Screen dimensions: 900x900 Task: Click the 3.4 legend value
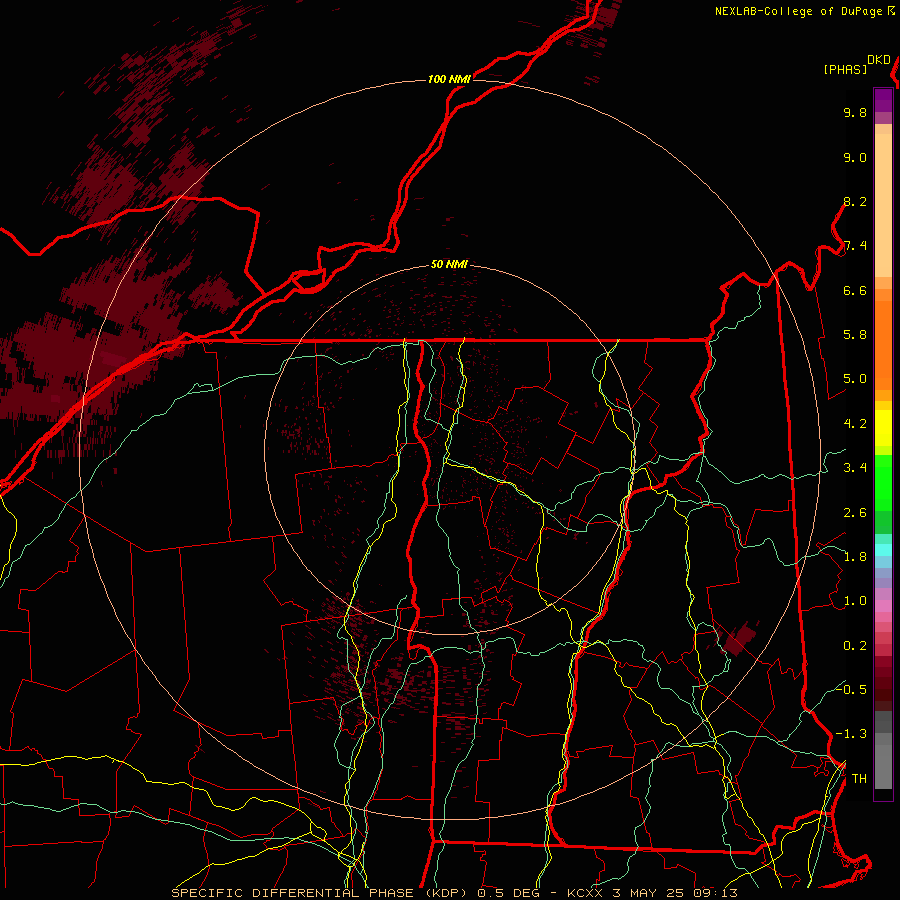[x=855, y=468]
